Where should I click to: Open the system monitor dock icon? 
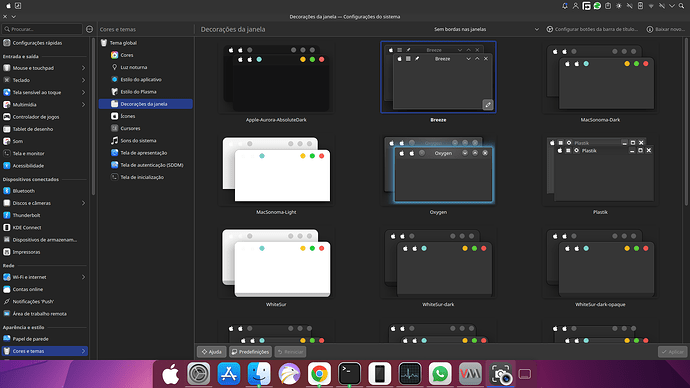click(410, 374)
